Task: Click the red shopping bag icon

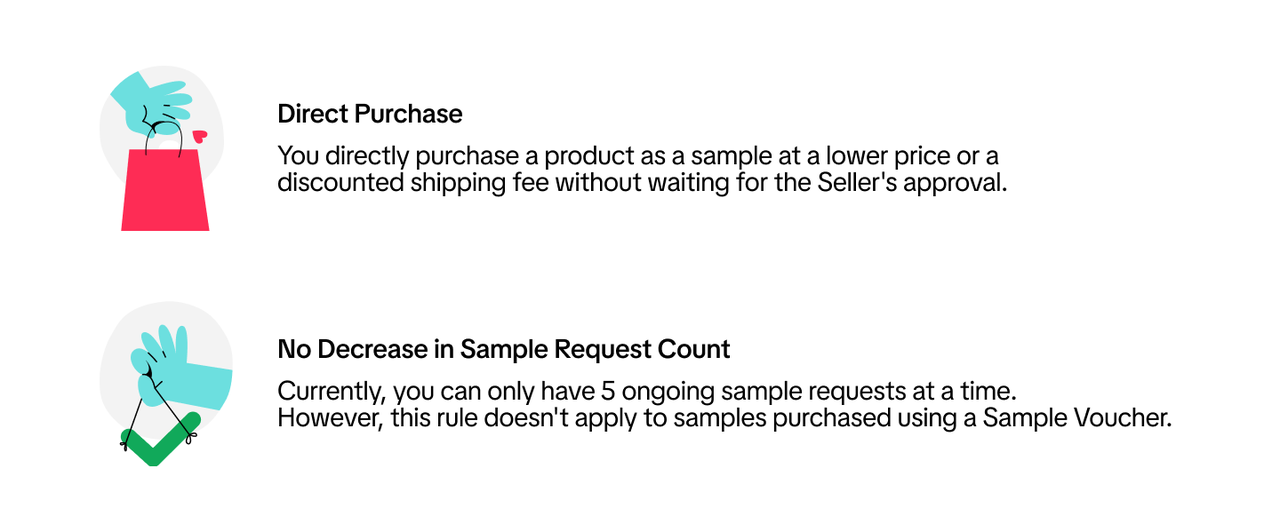Action: click(165, 195)
